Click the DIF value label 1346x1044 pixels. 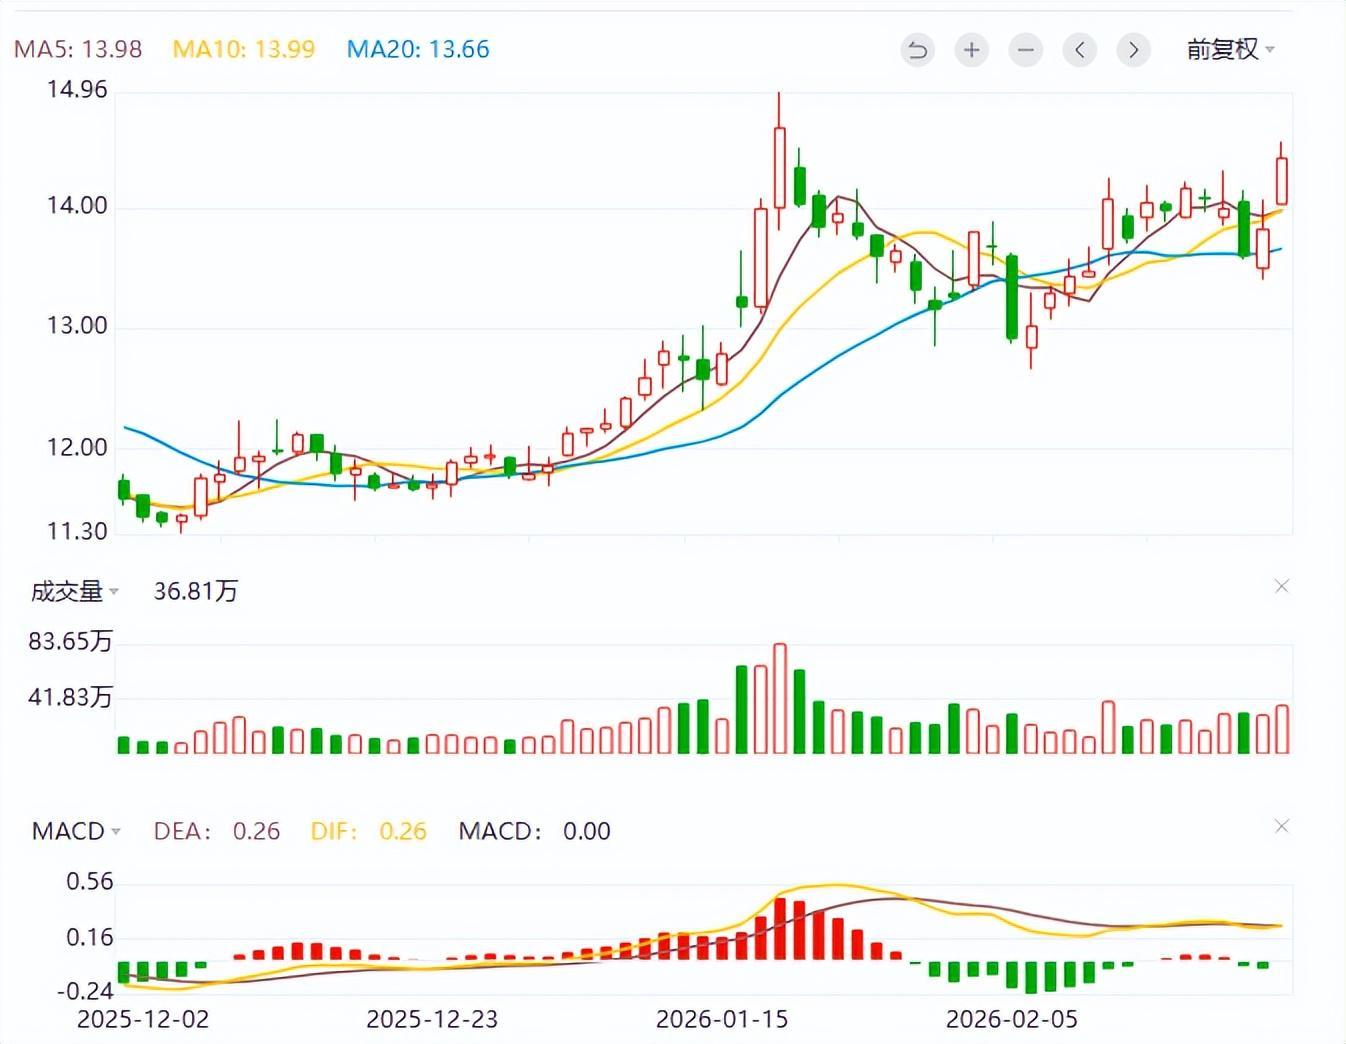tap(368, 832)
